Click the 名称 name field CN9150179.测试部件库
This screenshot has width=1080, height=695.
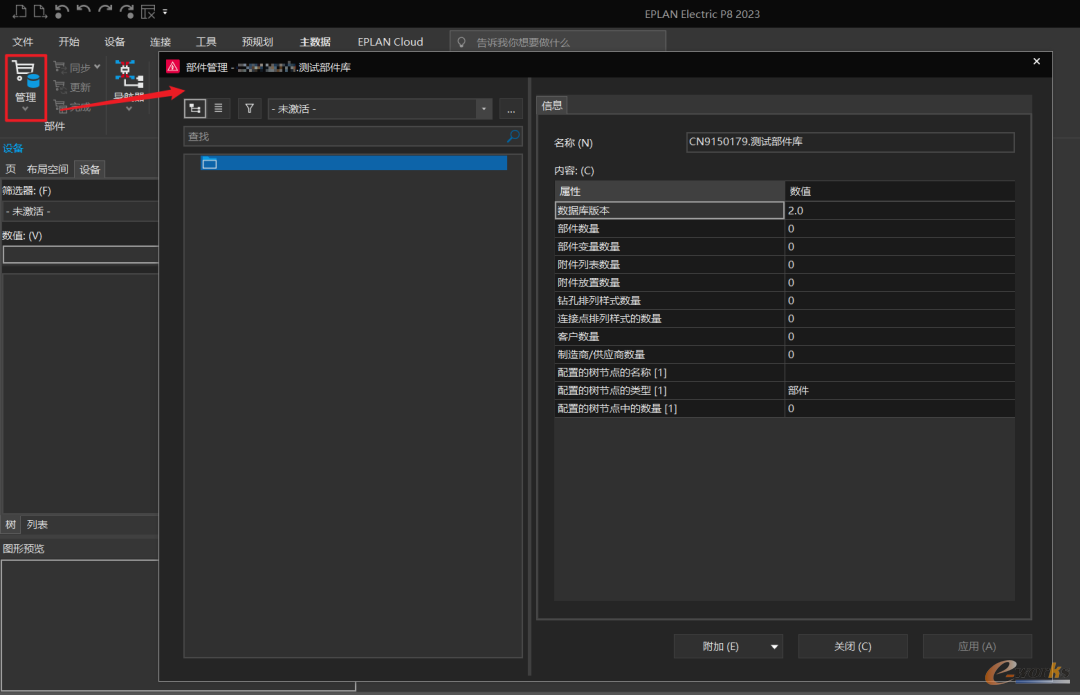[x=850, y=142]
